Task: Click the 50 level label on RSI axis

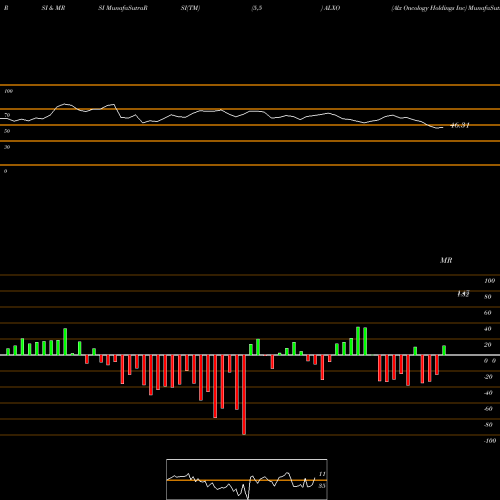Action: (x=7, y=131)
